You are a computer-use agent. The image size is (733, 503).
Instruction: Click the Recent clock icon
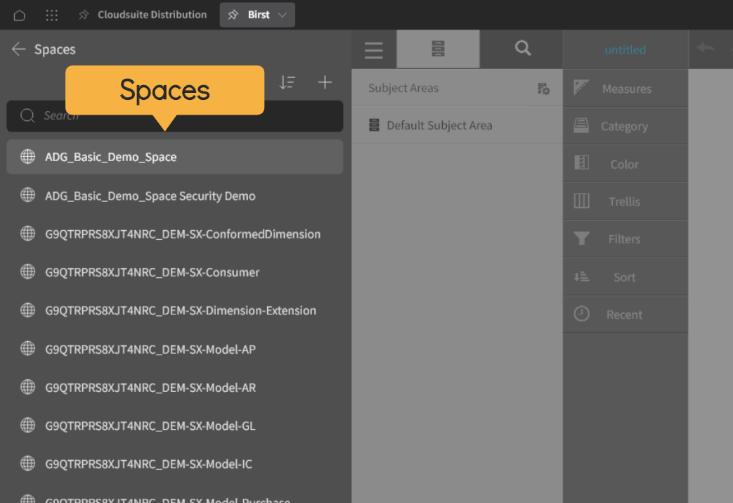pyautogui.click(x=581, y=314)
